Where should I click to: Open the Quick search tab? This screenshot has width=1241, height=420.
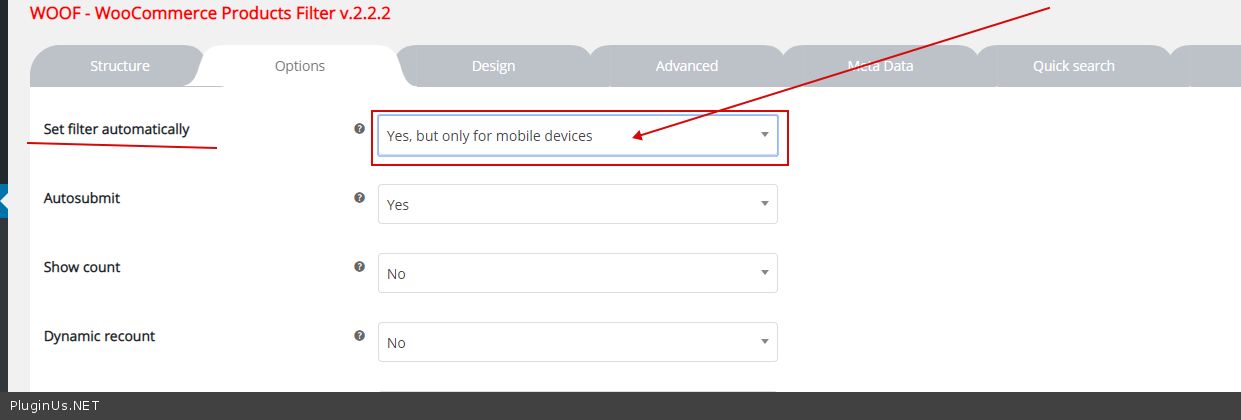pos(1073,66)
